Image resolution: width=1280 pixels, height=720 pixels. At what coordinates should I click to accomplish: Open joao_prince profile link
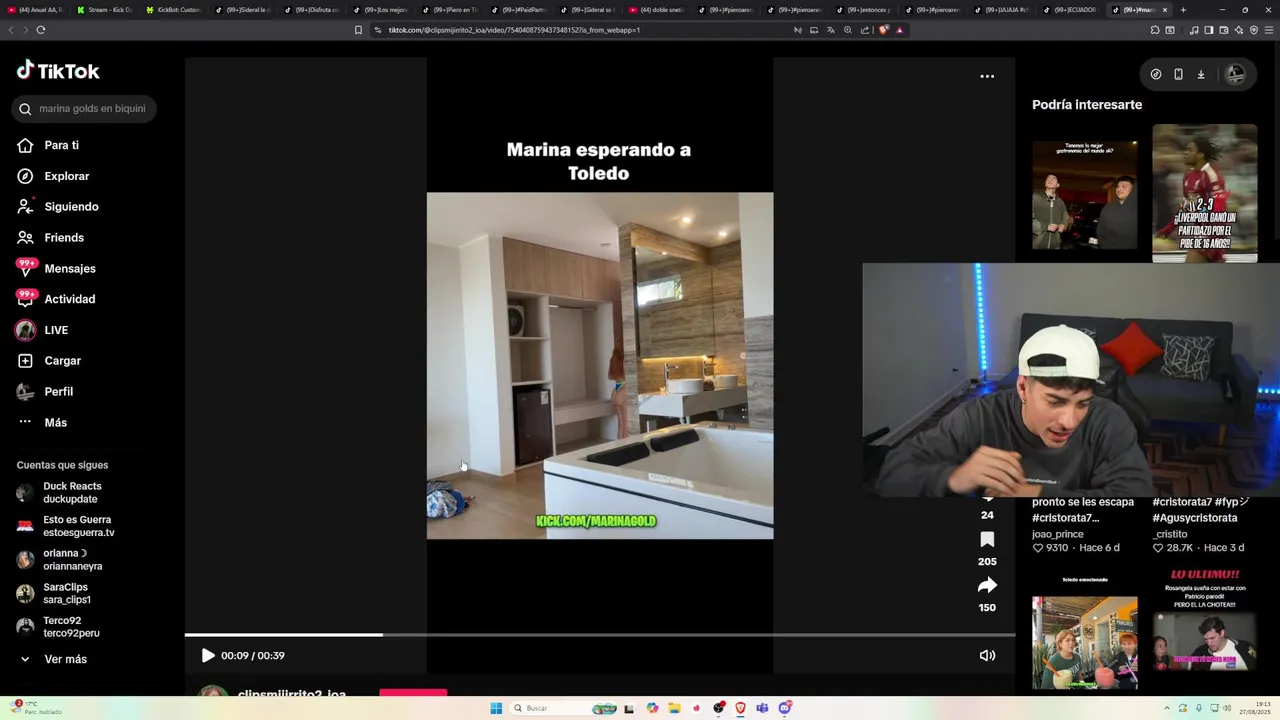point(1057,534)
